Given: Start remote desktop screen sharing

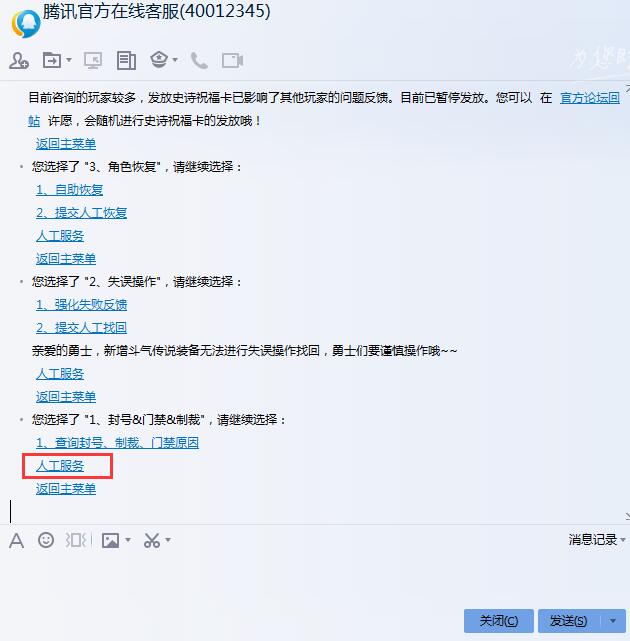Looking at the screenshot, I should pos(93,61).
